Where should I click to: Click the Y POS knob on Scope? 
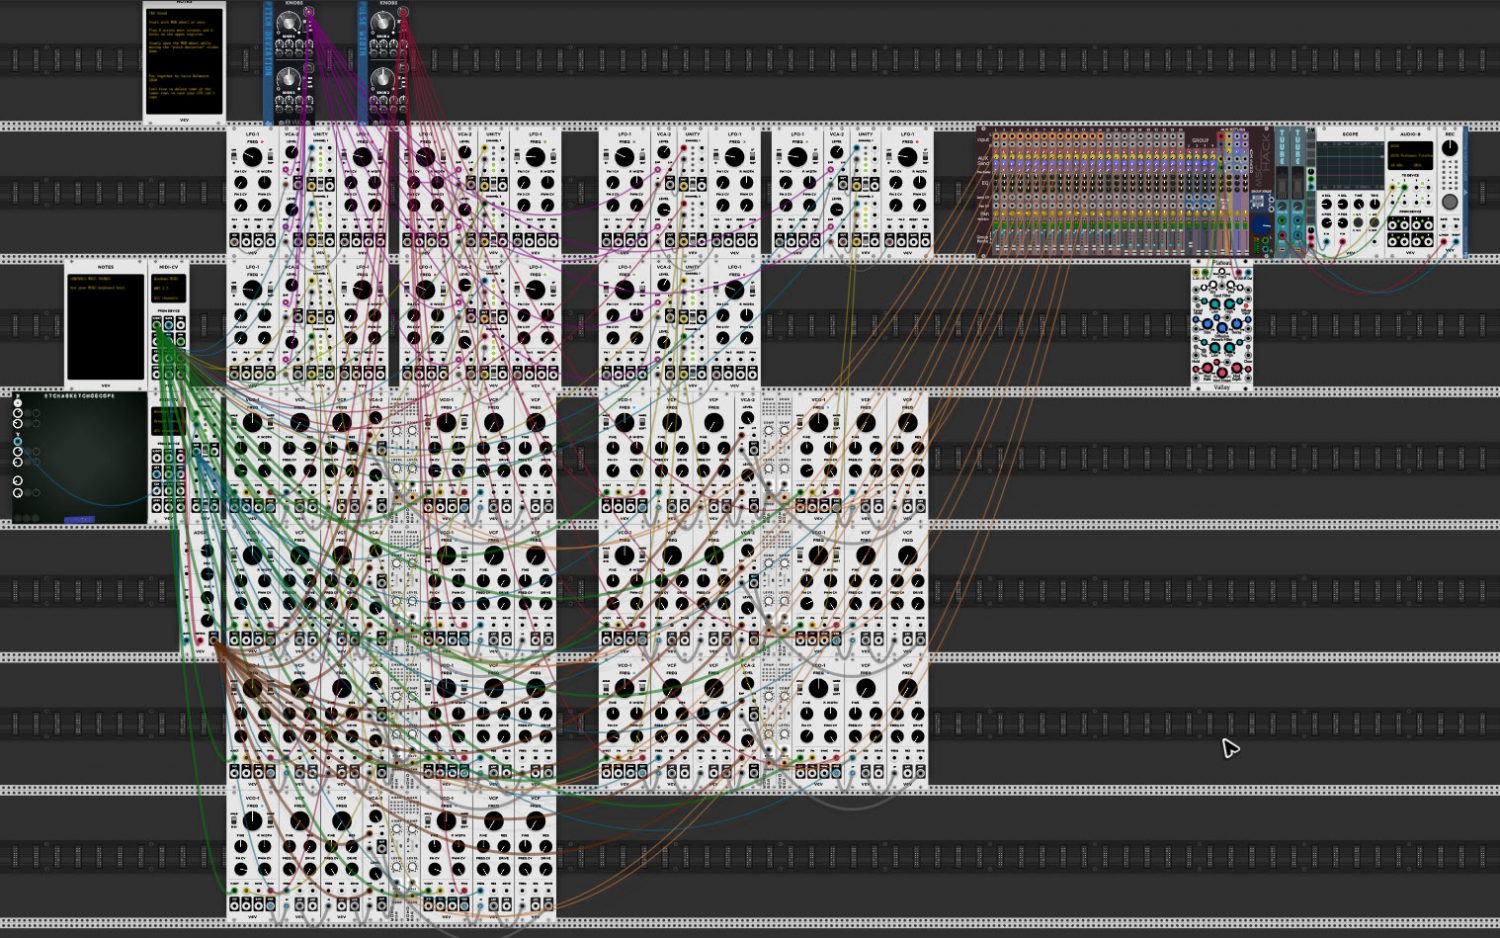[1343, 222]
